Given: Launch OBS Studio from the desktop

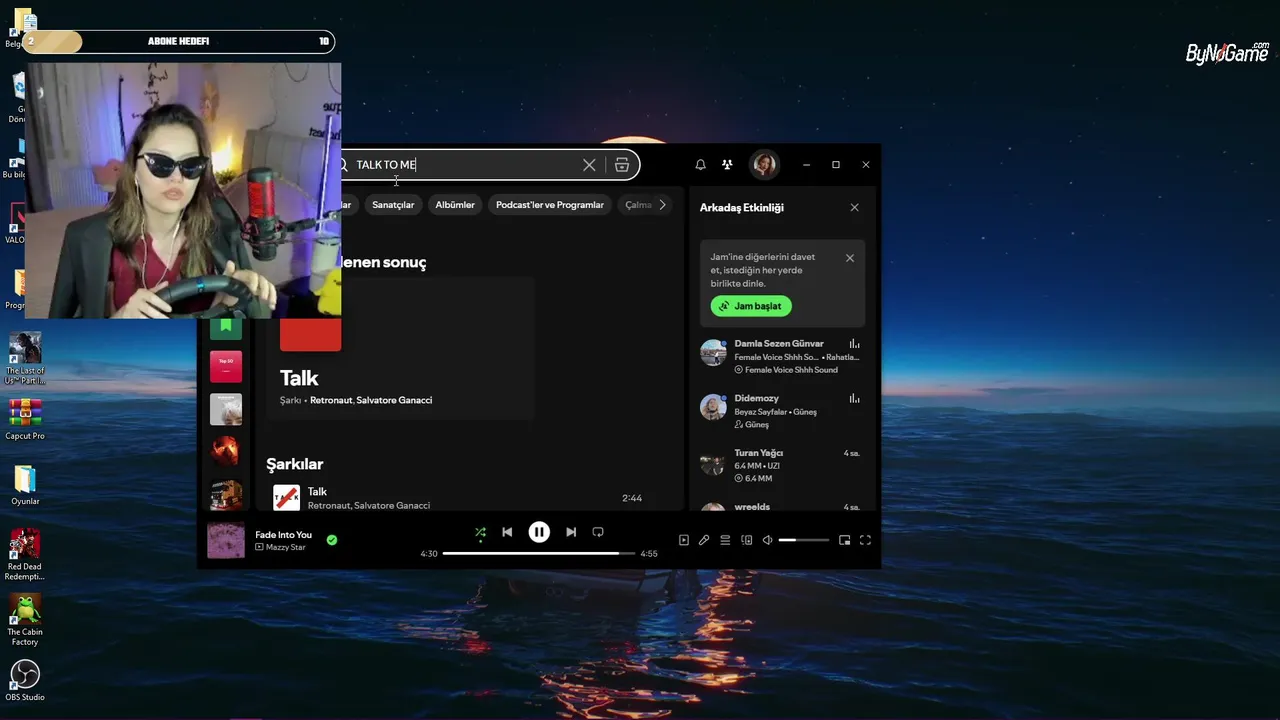Looking at the screenshot, I should (25, 681).
